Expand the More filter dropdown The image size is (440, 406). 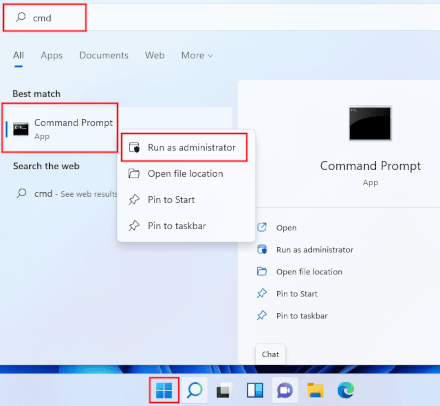[x=197, y=55]
